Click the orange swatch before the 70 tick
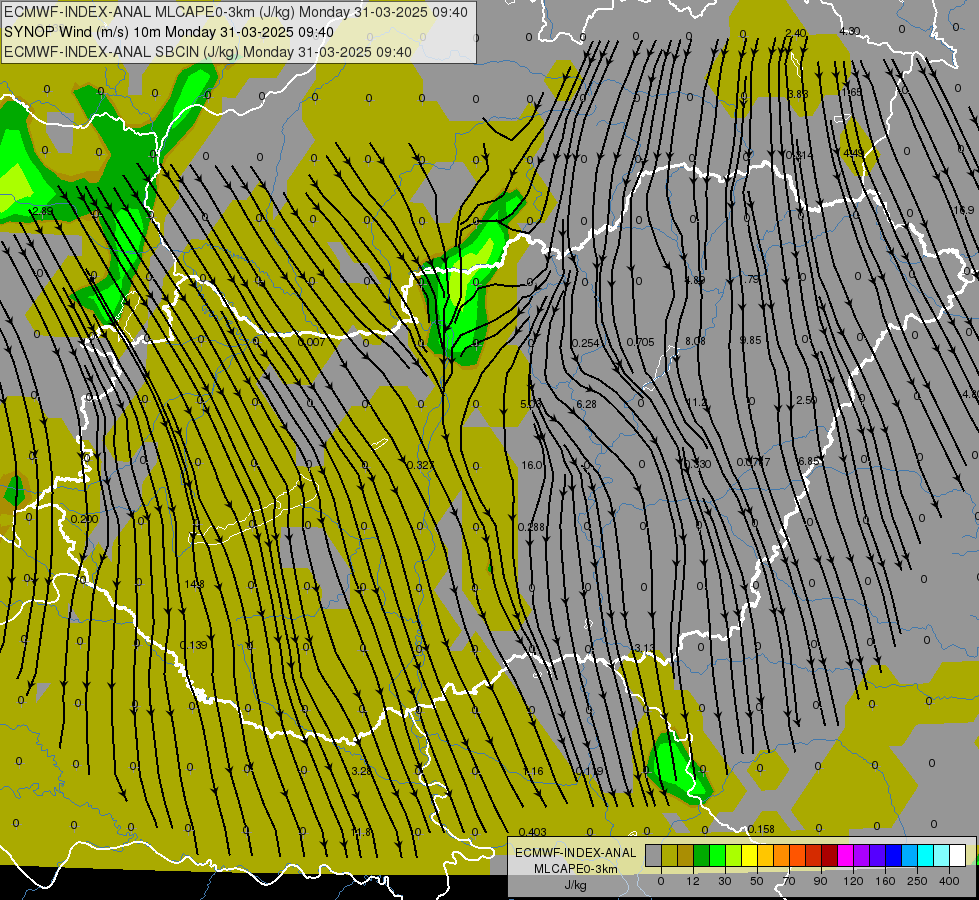The height and width of the screenshot is (900, 979). tap(782, 855)
